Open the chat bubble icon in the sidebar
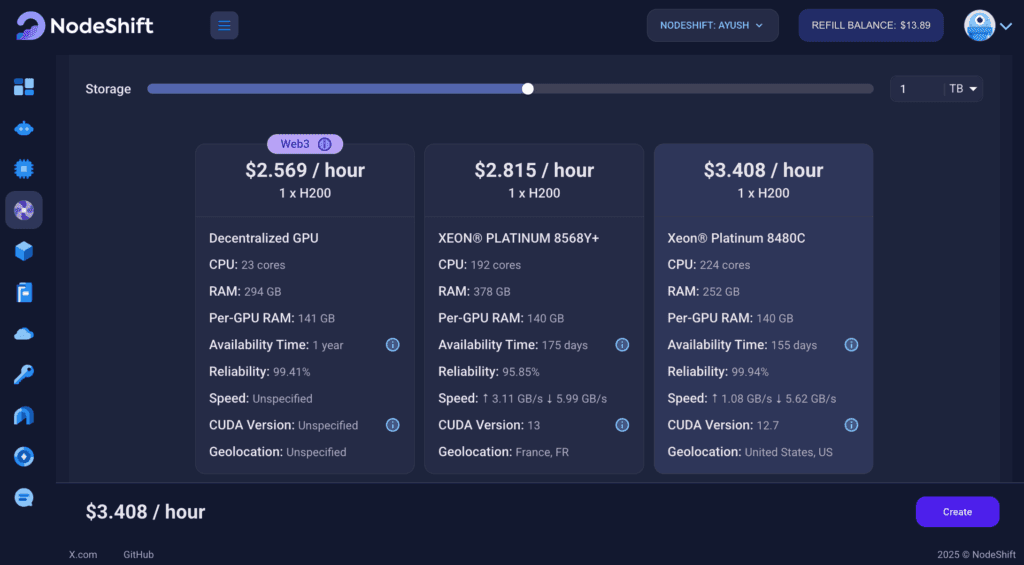Image resolution: width=1024 pixels, height=565 pixels. [24, 497]
